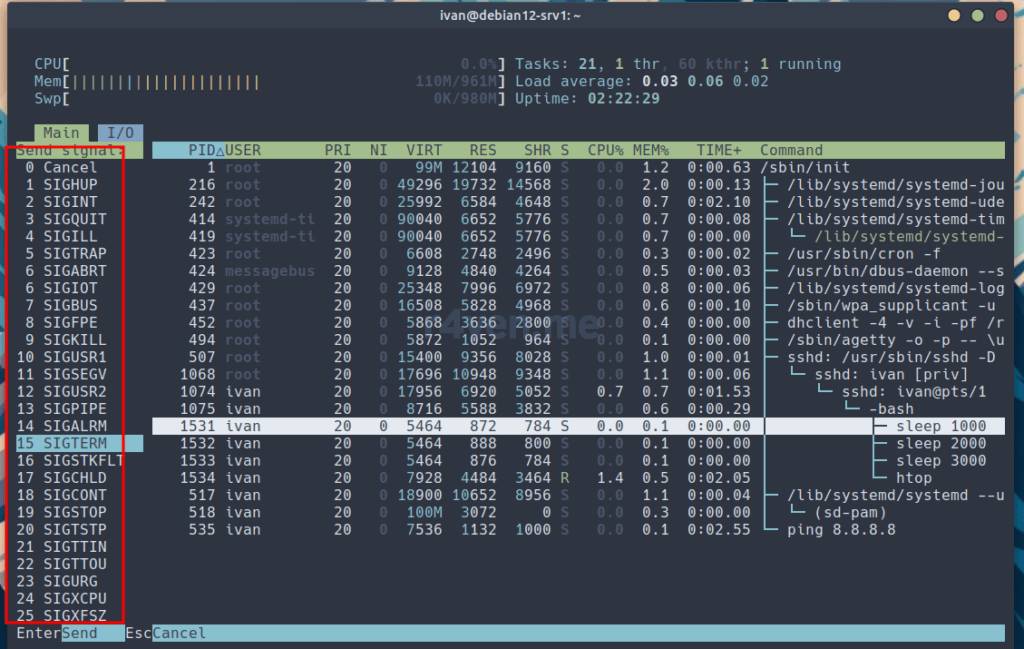Switch to the I/O tab
Image resolution: width=1024 pixels, height=649 pixels.
(x=120, y=133)
